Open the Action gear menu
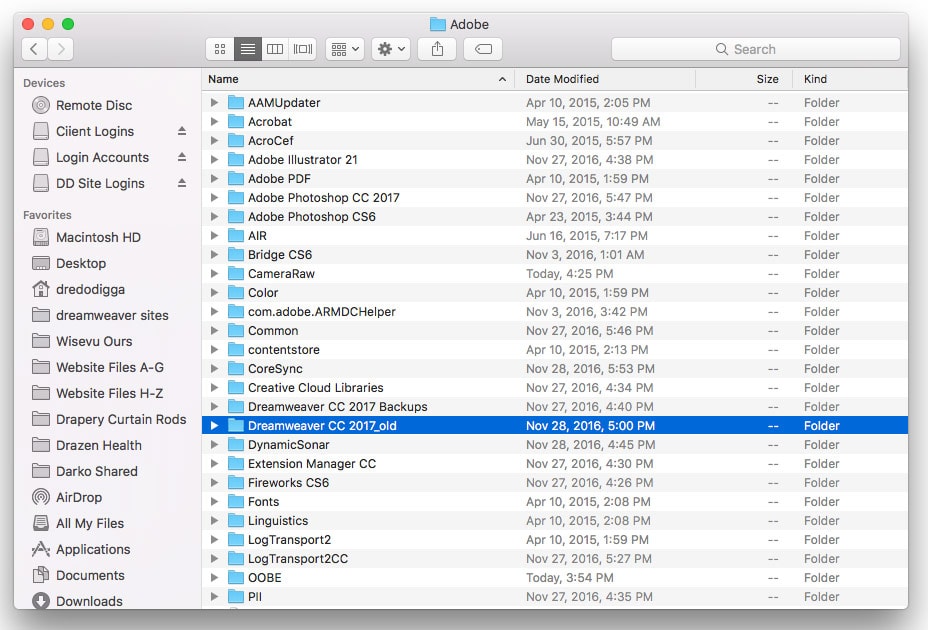 tap(391, 49)
